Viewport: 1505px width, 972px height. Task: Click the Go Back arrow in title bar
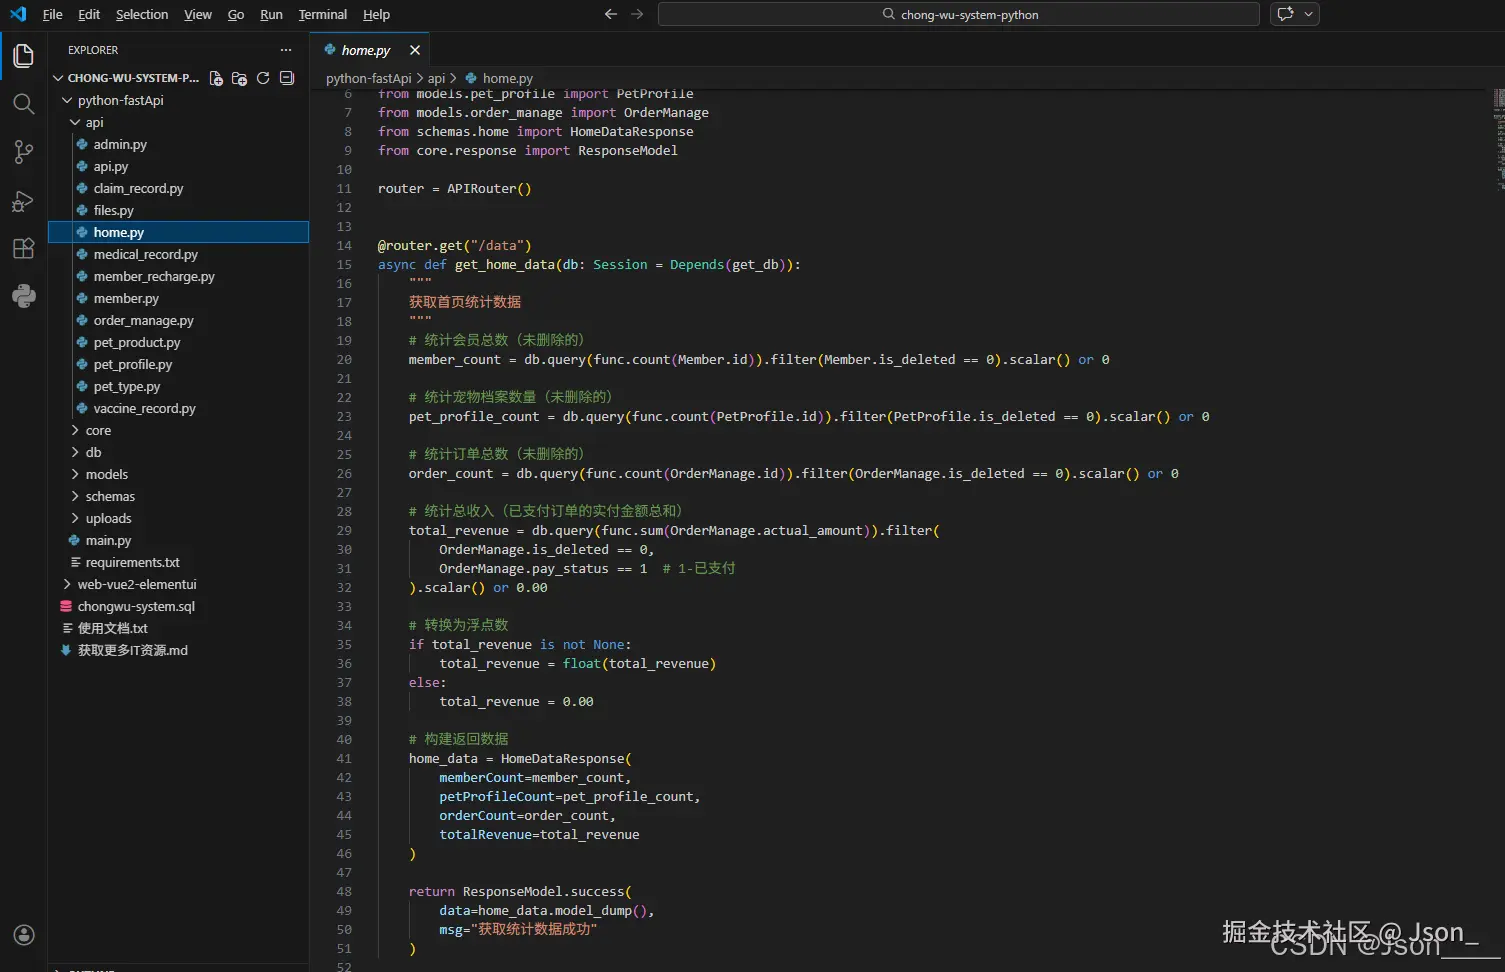click(610, 14)
